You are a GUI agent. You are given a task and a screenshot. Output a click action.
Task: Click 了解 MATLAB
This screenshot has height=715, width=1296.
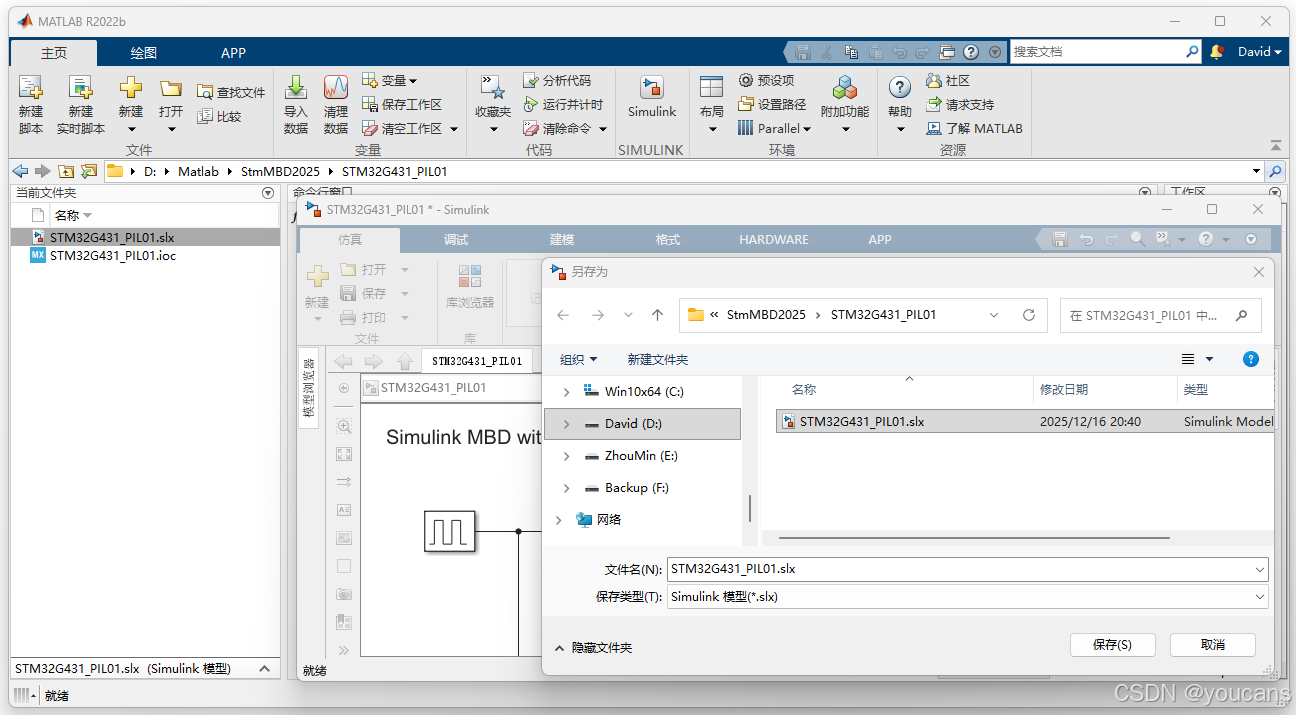point(974,128)
